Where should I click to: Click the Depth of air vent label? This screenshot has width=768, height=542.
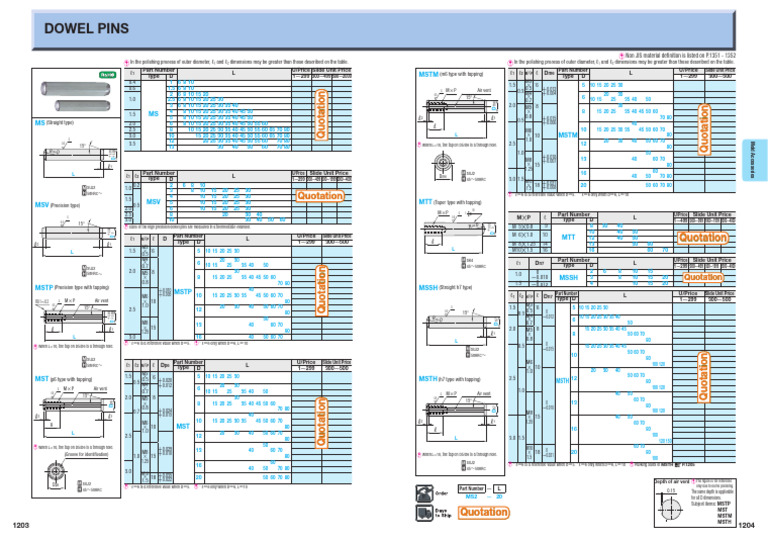tap(672, 482)
